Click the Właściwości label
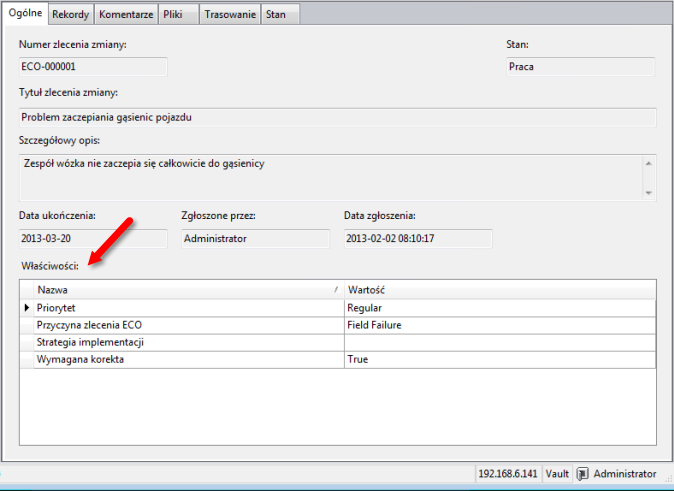Image resolution: width=674 pixels, height=491 pixels. (50, 266)
